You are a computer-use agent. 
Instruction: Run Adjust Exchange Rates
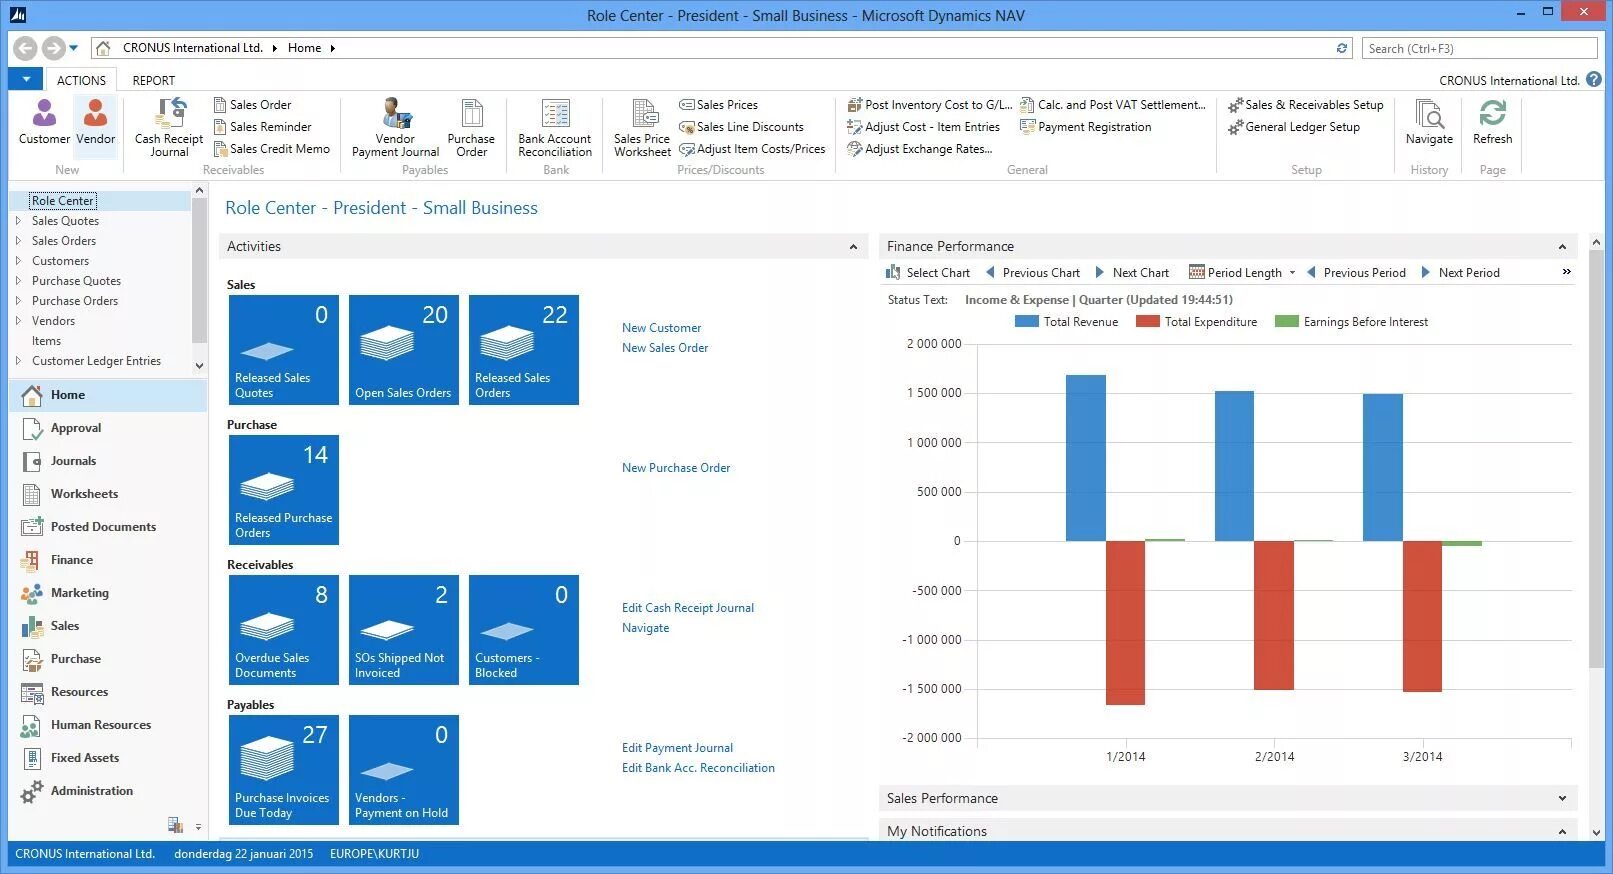[x=920, y=148]
